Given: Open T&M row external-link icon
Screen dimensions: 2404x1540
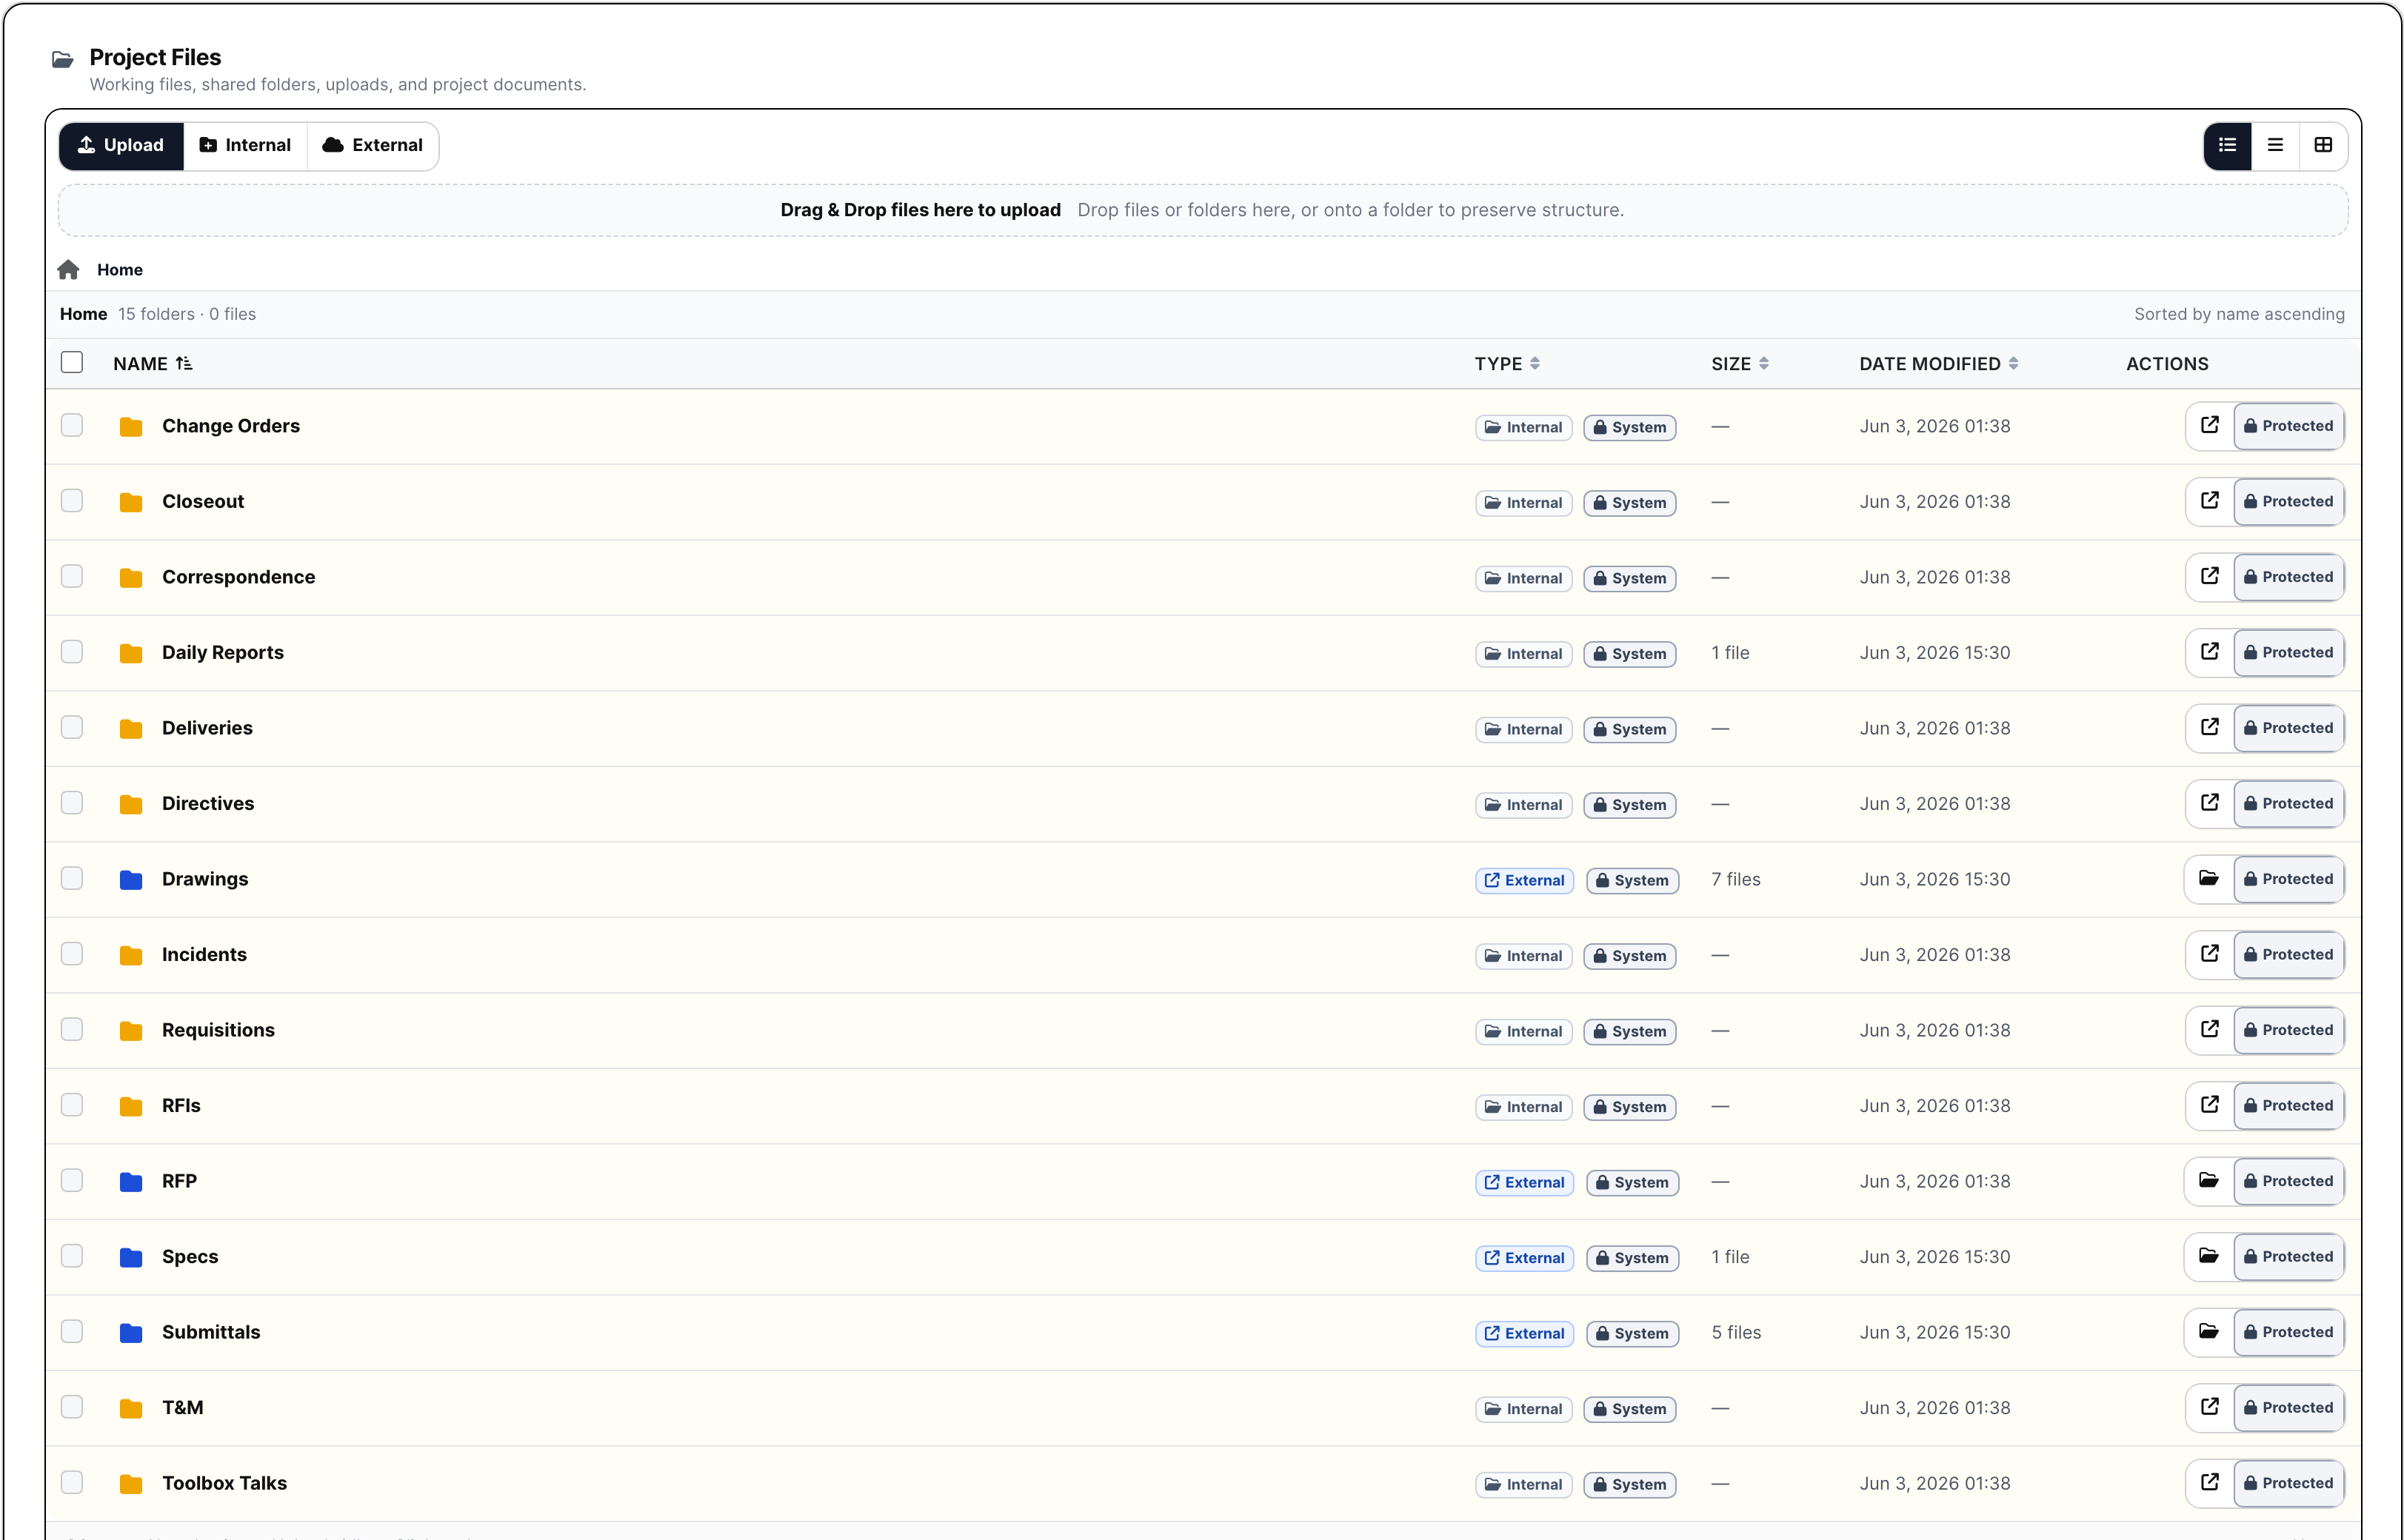Looking at the screenshot, I should click(2209, 1407).
